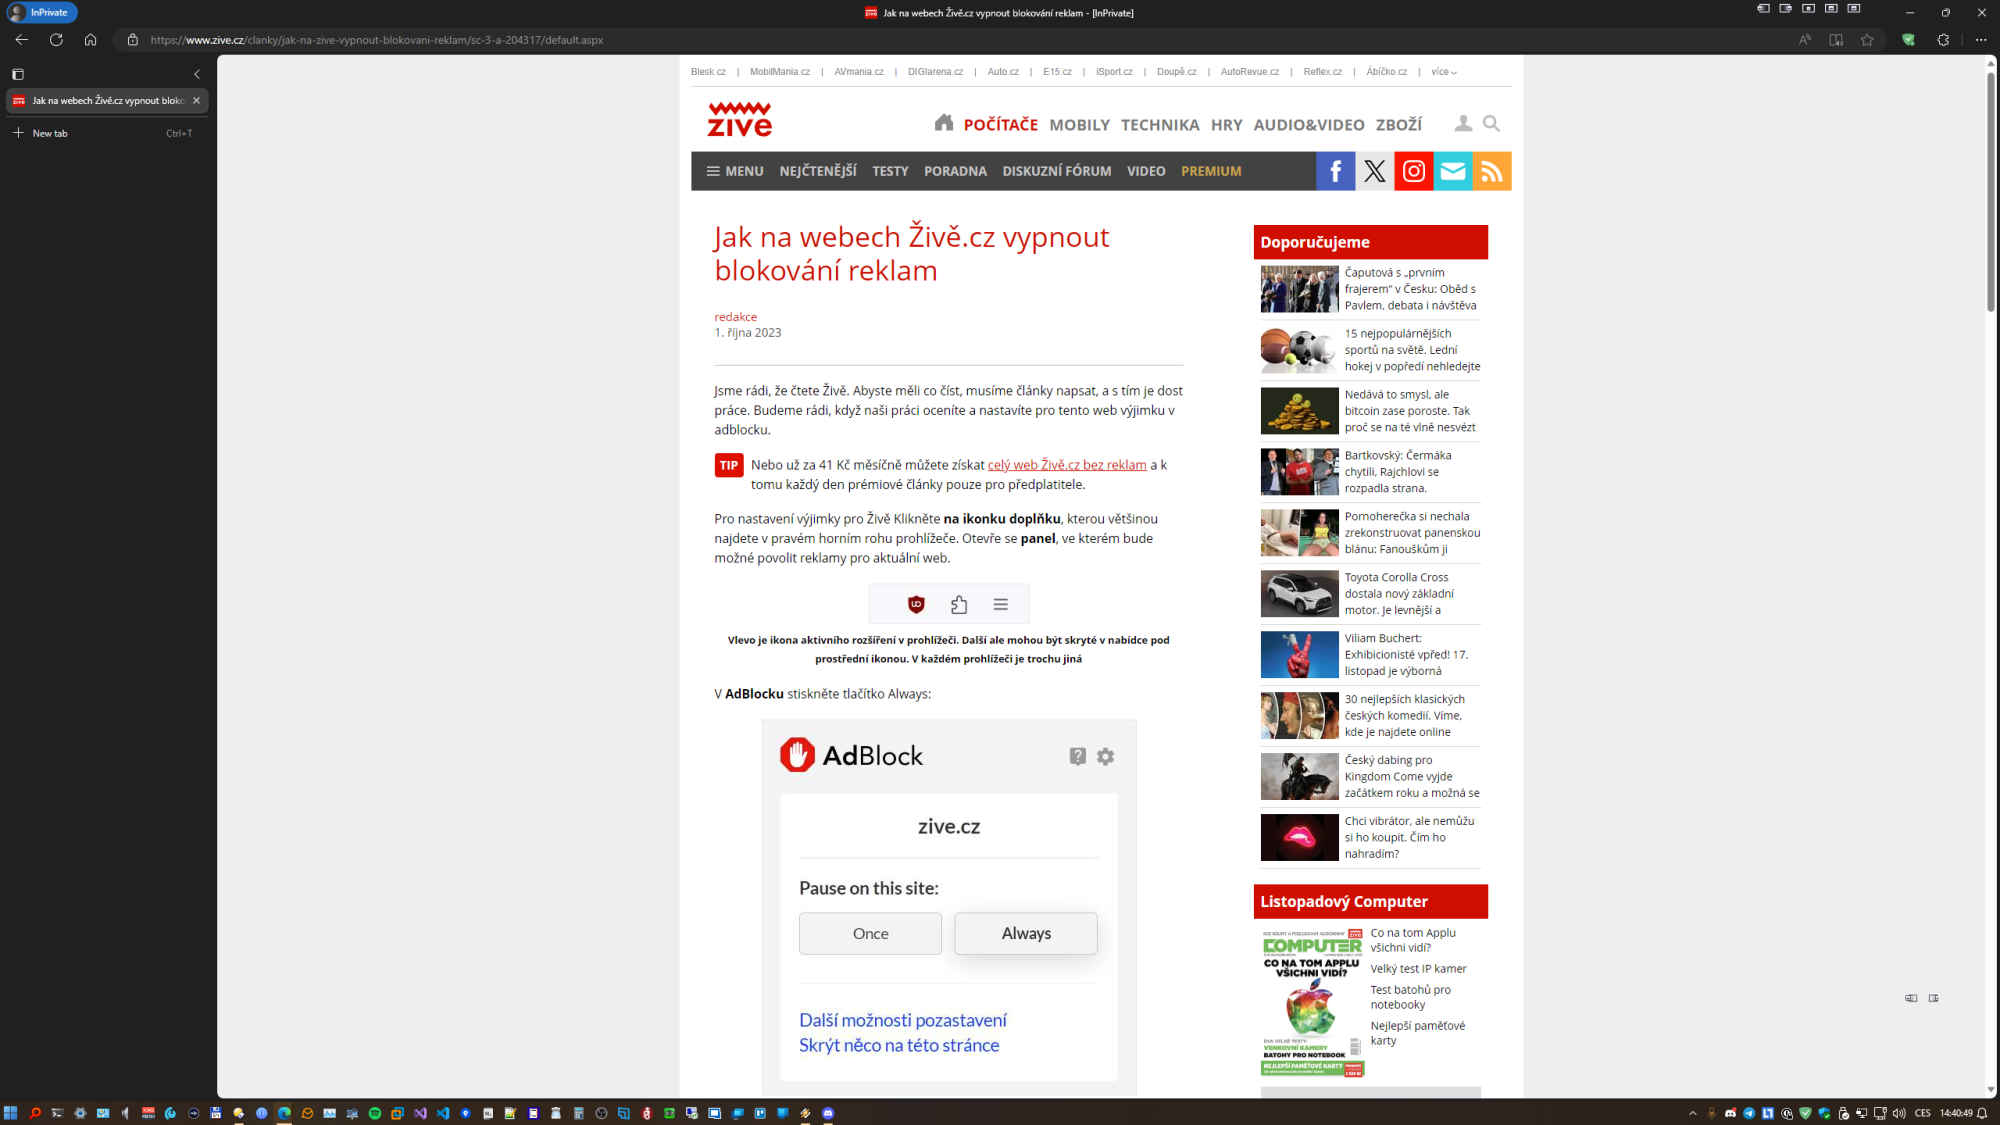Open the browser Extensions puzzle icon
The height and width of the screenshot is (1125, 2000).
[1943, 40]
